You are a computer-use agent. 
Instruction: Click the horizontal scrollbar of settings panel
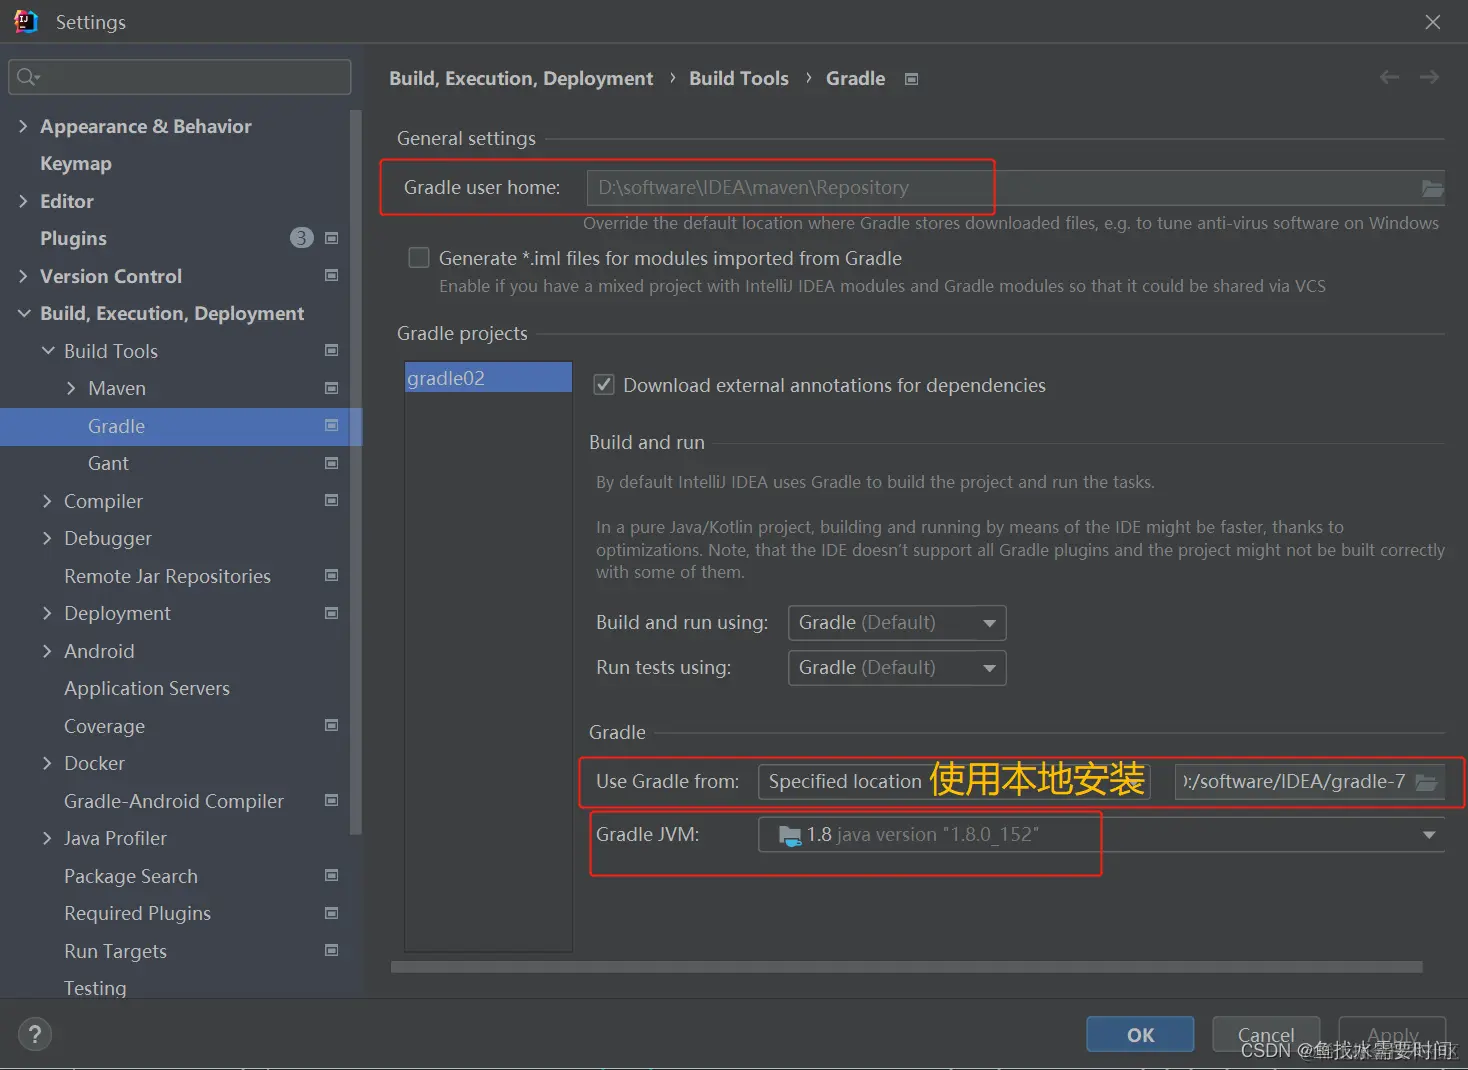[906, 967]
